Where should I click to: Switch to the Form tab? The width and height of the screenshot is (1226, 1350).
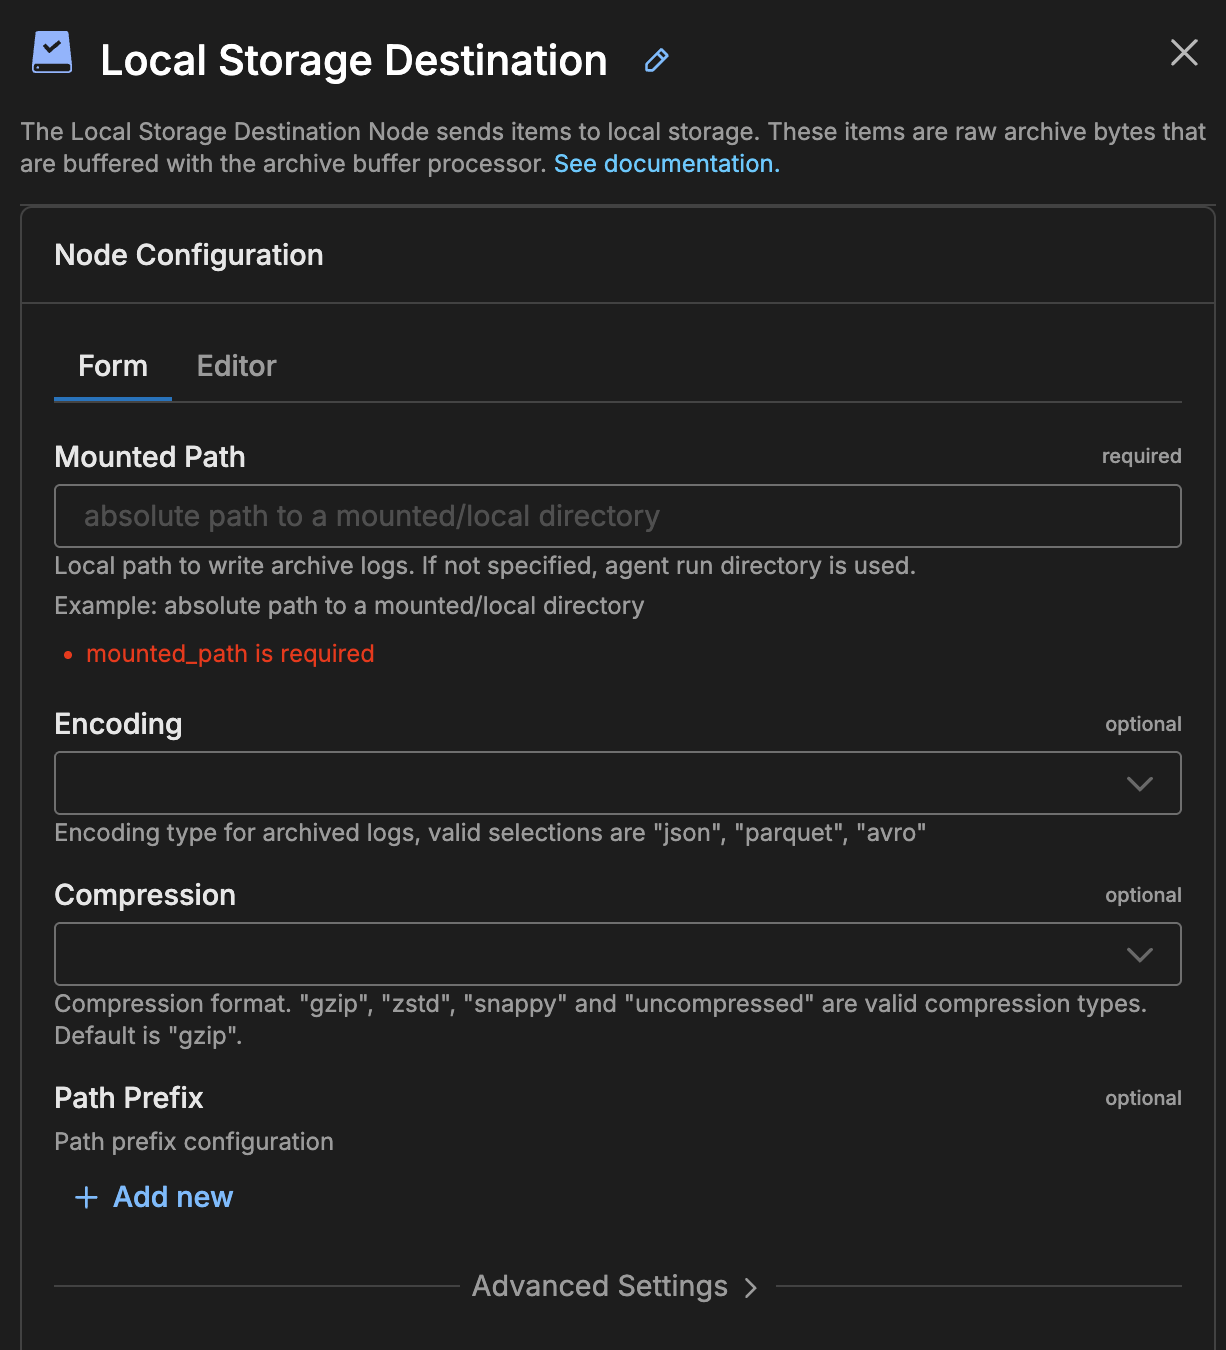[x=113, y=366]
